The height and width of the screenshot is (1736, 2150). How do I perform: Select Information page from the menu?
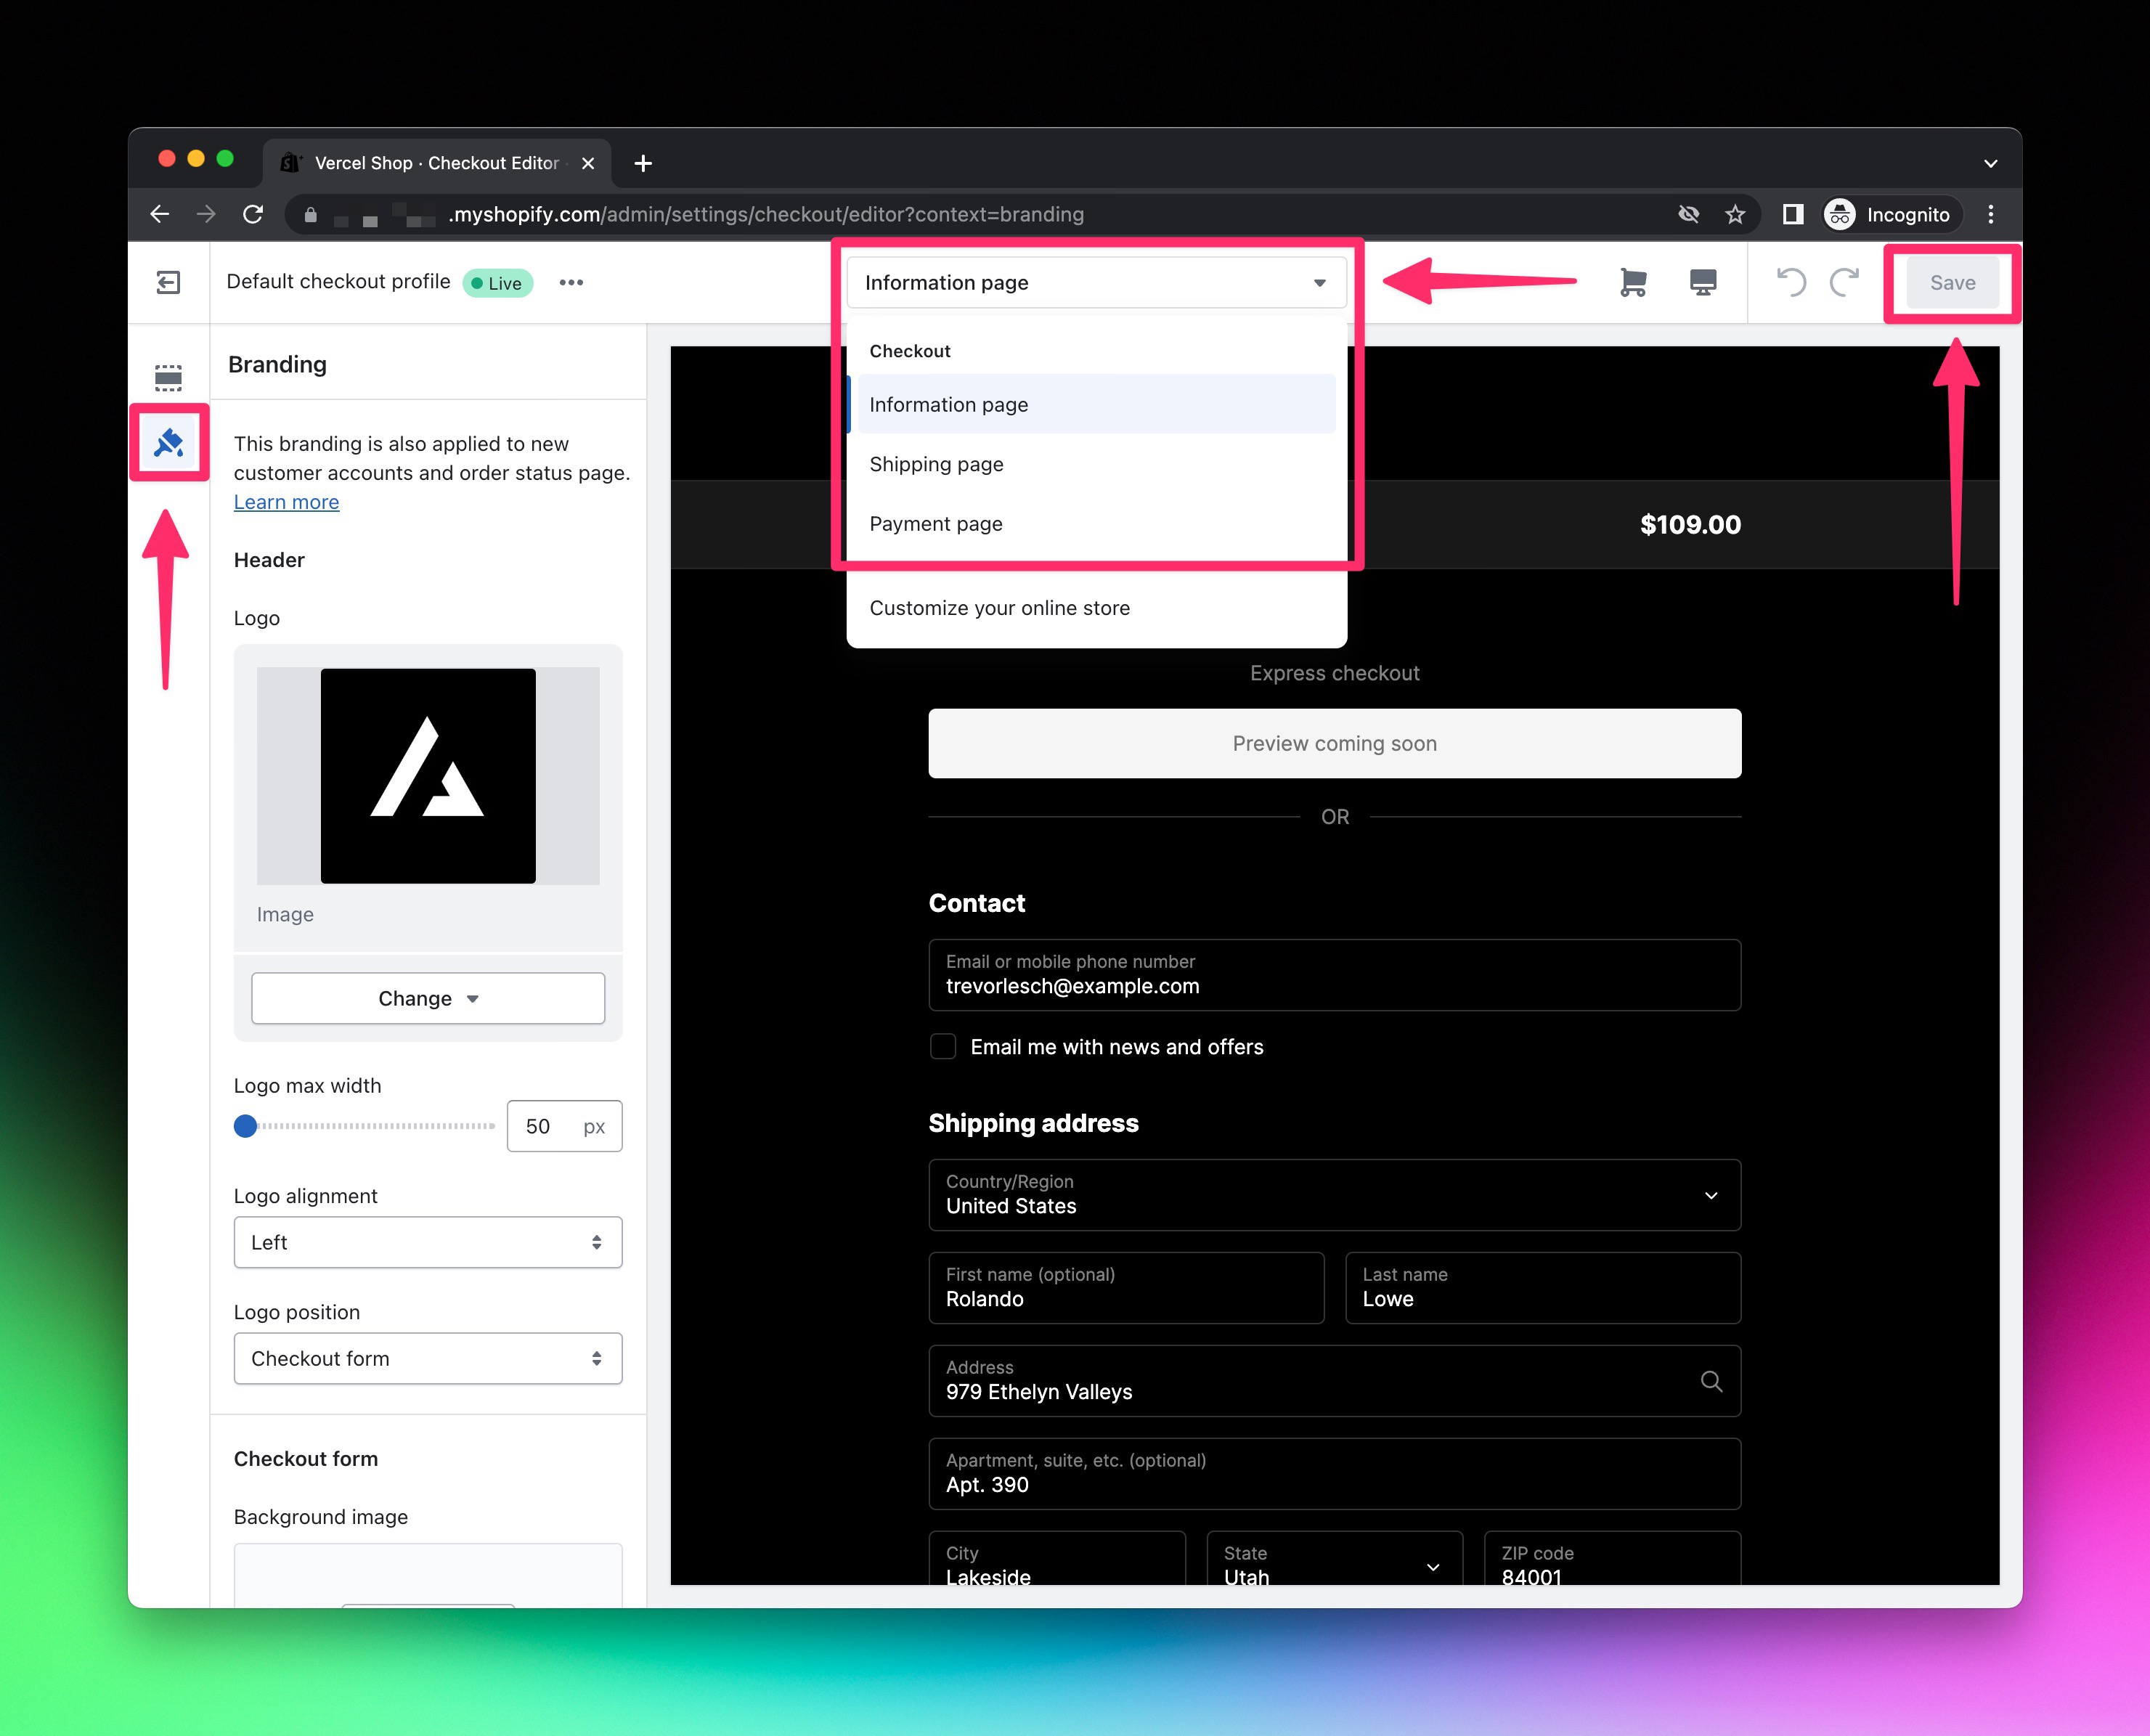click(1096, 404)
